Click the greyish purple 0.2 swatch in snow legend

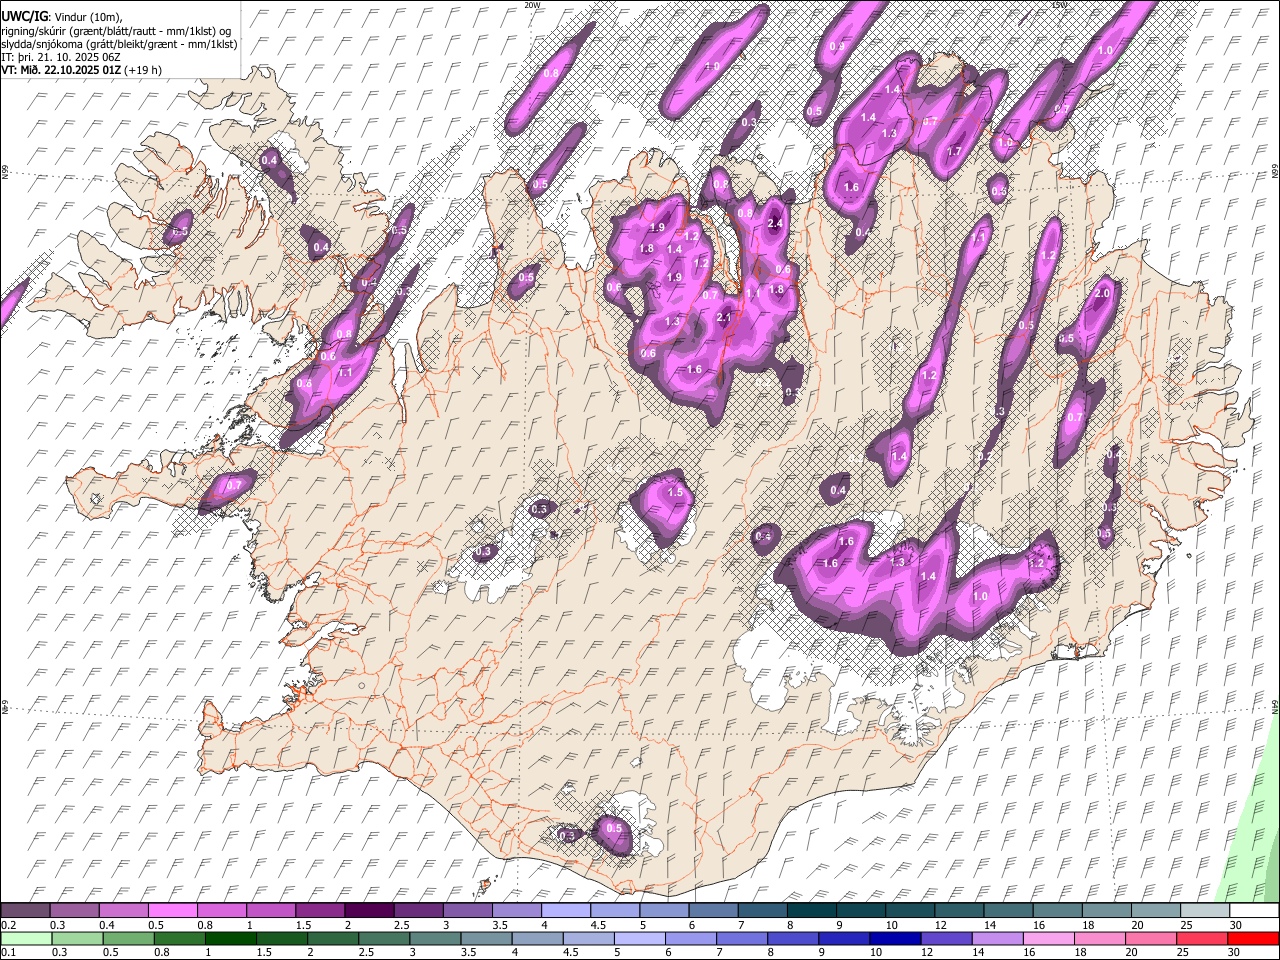coord(25,911)
